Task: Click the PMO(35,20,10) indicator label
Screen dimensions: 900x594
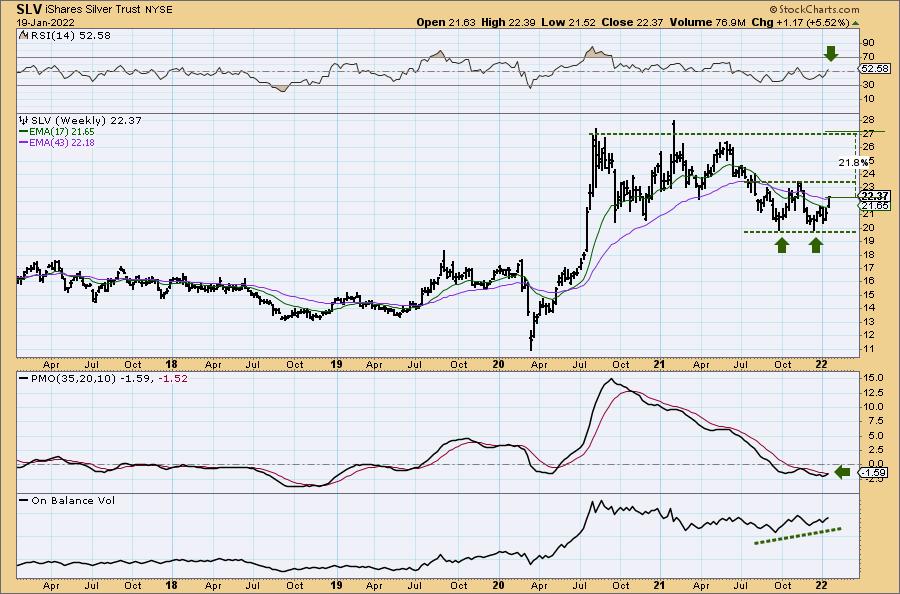Action: coord(74,379)
